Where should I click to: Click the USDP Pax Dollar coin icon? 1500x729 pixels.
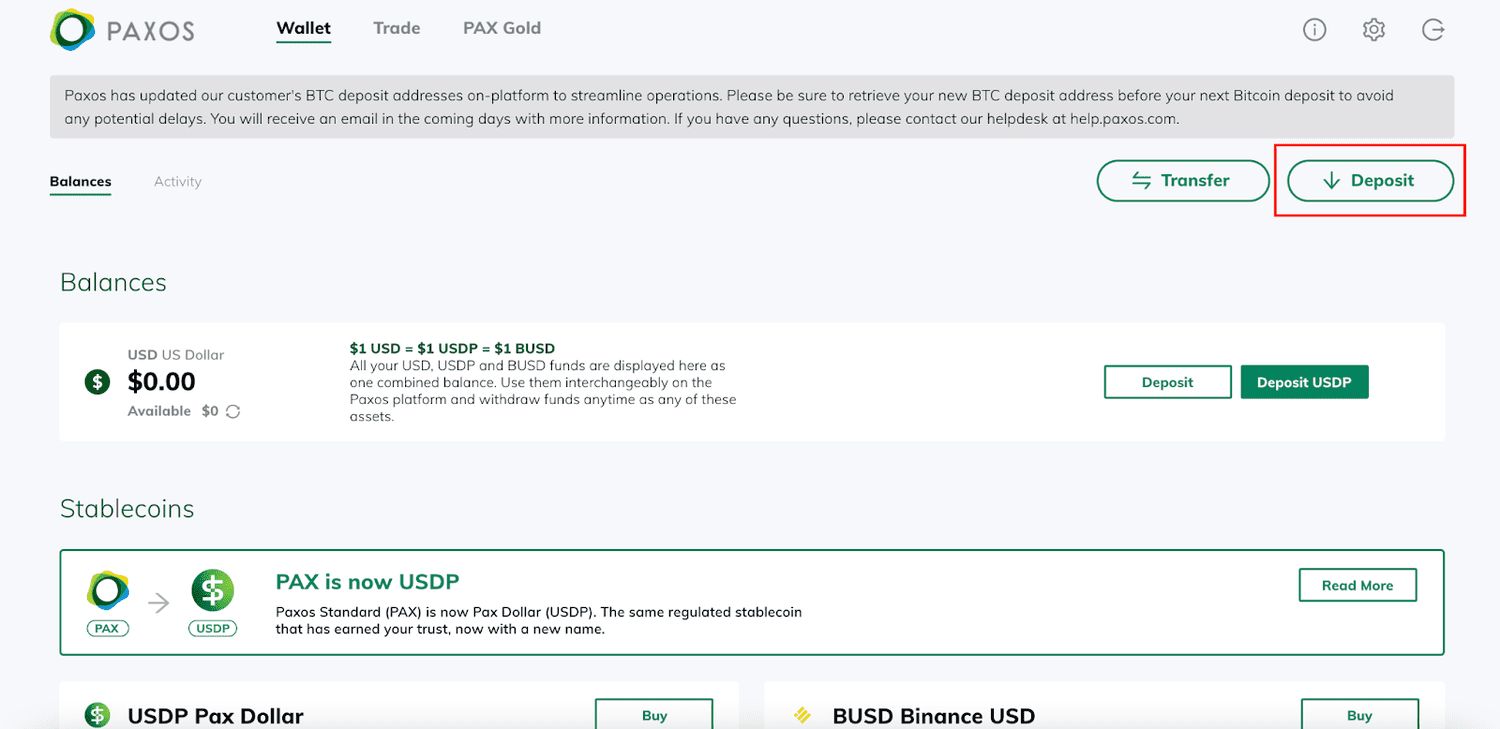click(97, 715)
